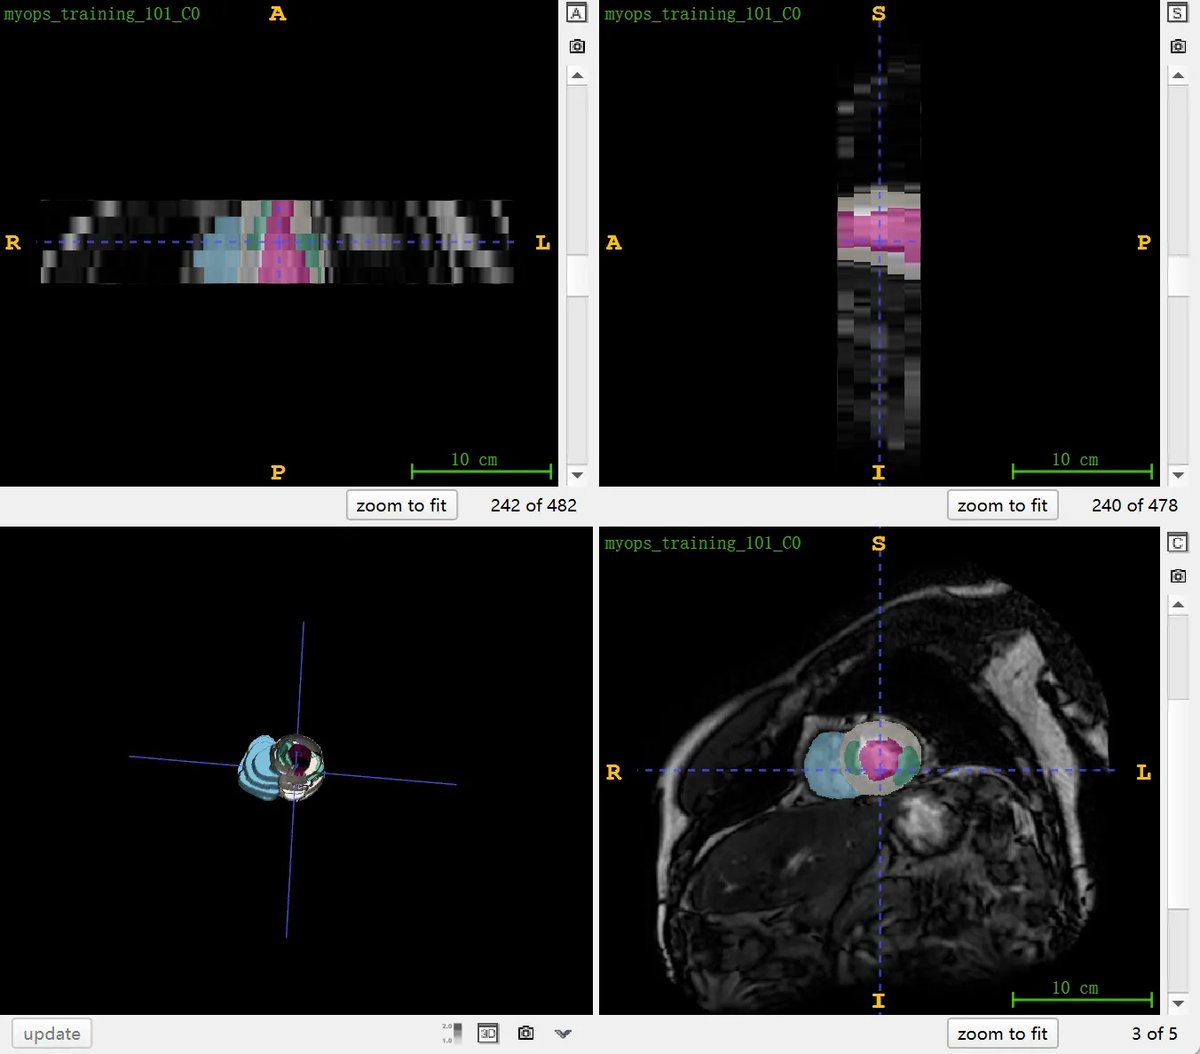Click the sagittal slice scrollbar up arrow
Image resolution: width=1200 pixels, height=1054 pixels.
click(x=1178, y=76)
